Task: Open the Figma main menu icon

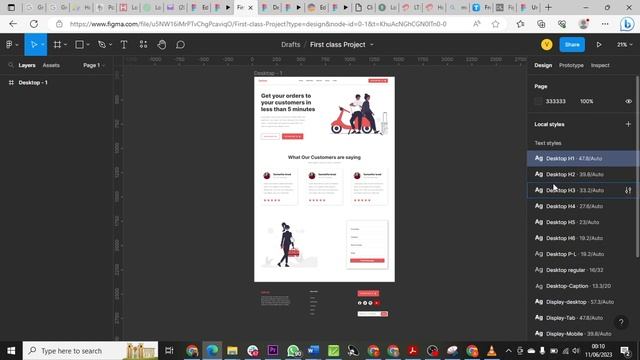Action: [9, 44]
